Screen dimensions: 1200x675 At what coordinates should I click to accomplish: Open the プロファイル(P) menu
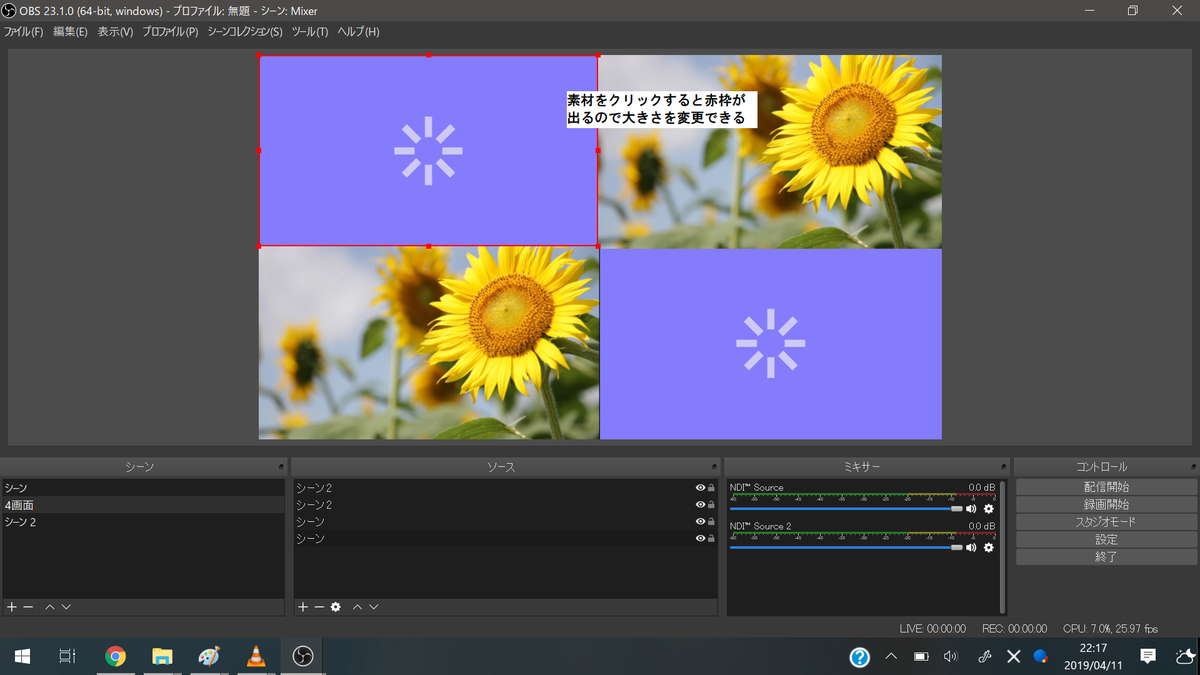click(x=170, y=32)
